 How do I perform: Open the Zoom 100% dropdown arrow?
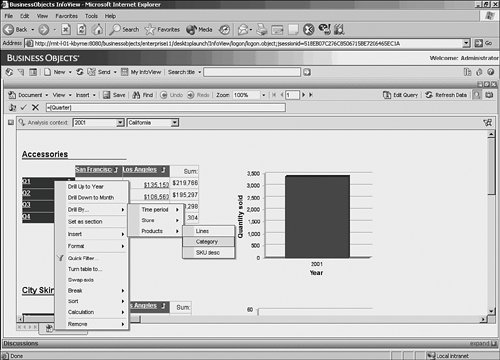263,95
